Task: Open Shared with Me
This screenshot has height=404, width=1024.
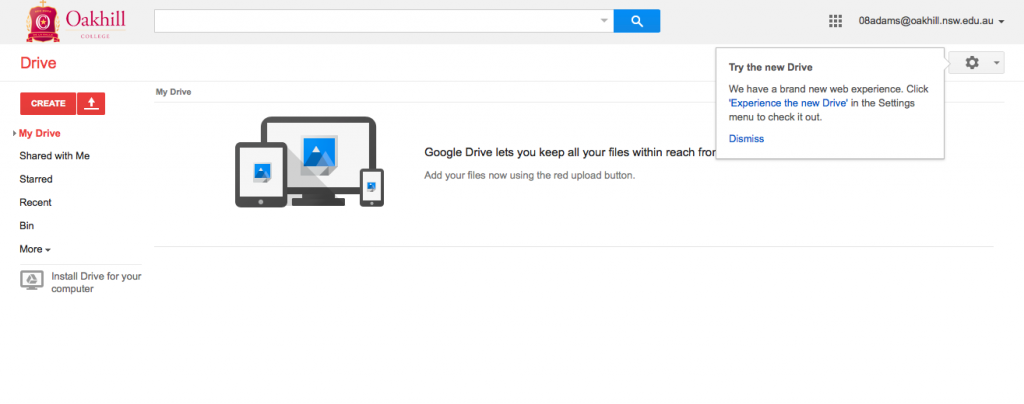Action: tap(55, 156)
